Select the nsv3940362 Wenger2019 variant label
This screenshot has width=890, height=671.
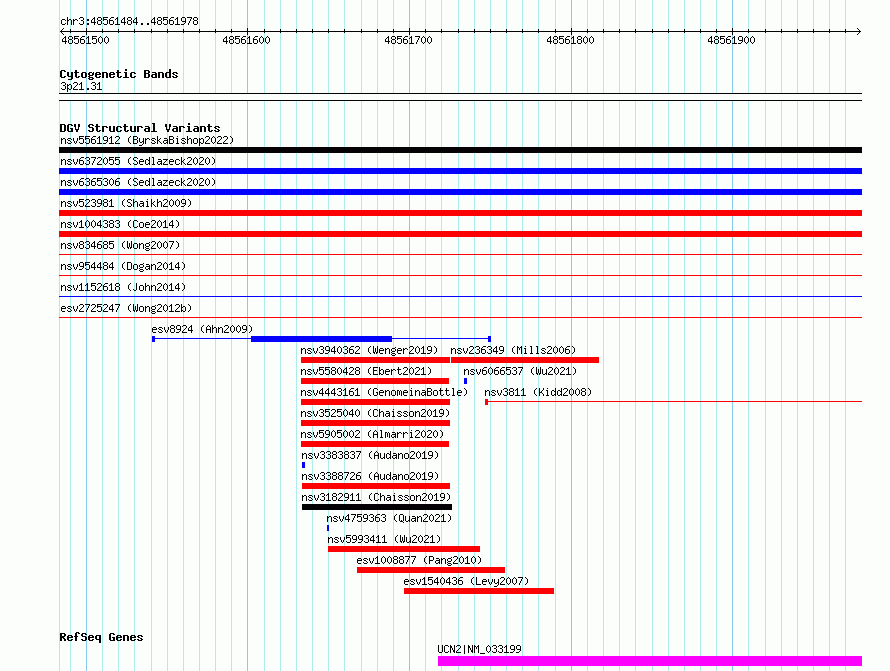[x=369, y=350]
